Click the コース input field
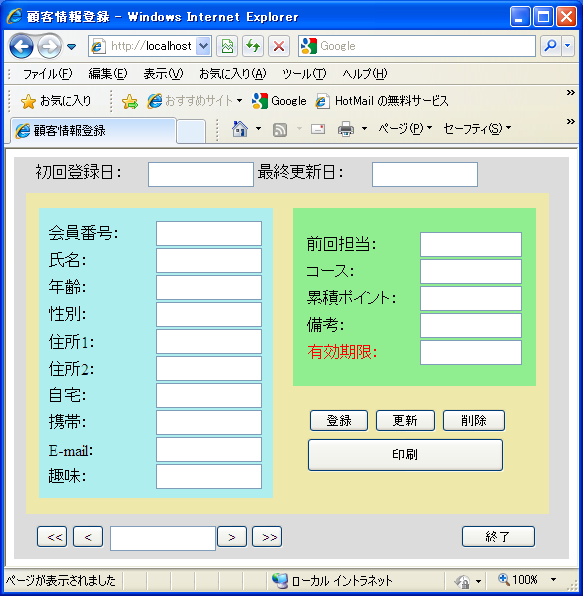Image resolution: width=583 pixels, height=596 pixels. point(471,272)
